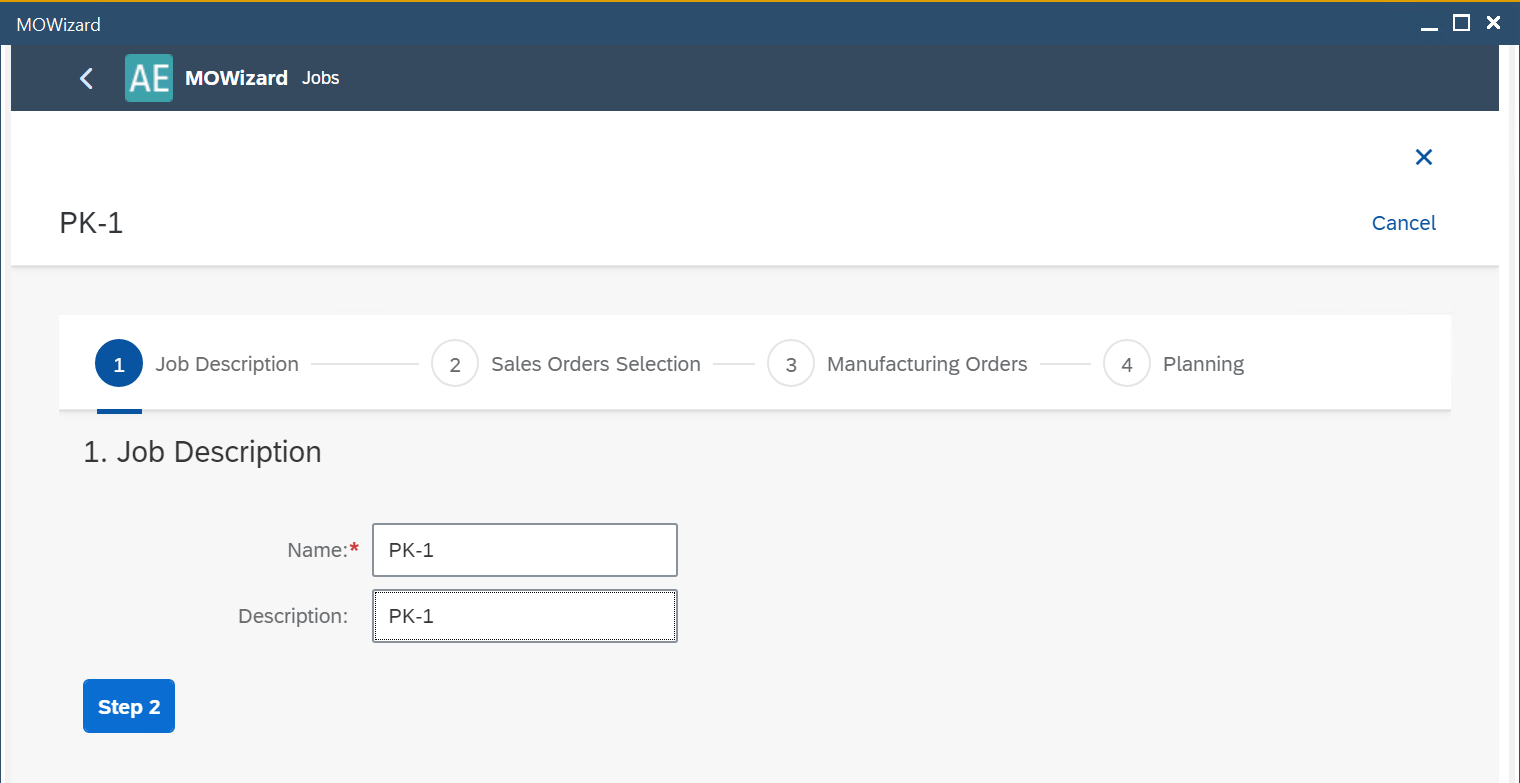Click the Cancel link
This screenshot has height=783, width=1520.
[1403, 223]
